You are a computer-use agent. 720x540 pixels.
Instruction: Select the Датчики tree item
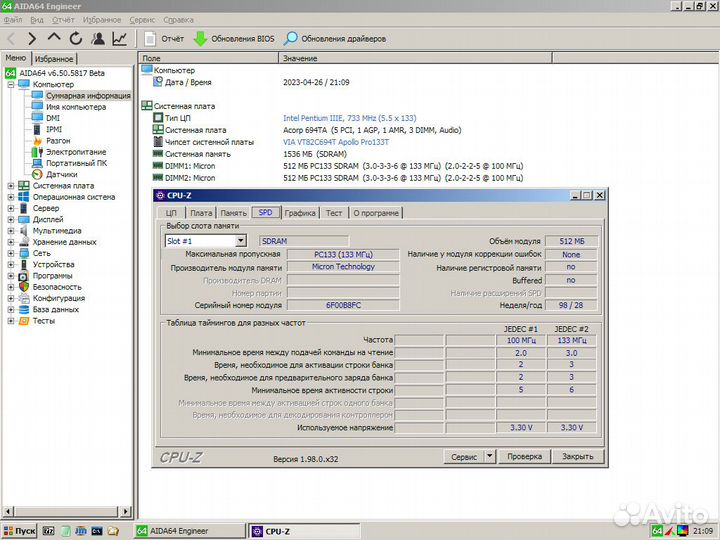coord(62,174)
